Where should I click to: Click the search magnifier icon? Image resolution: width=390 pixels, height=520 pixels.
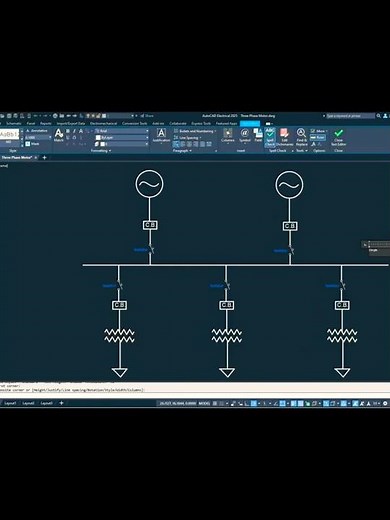coord(379,116)
